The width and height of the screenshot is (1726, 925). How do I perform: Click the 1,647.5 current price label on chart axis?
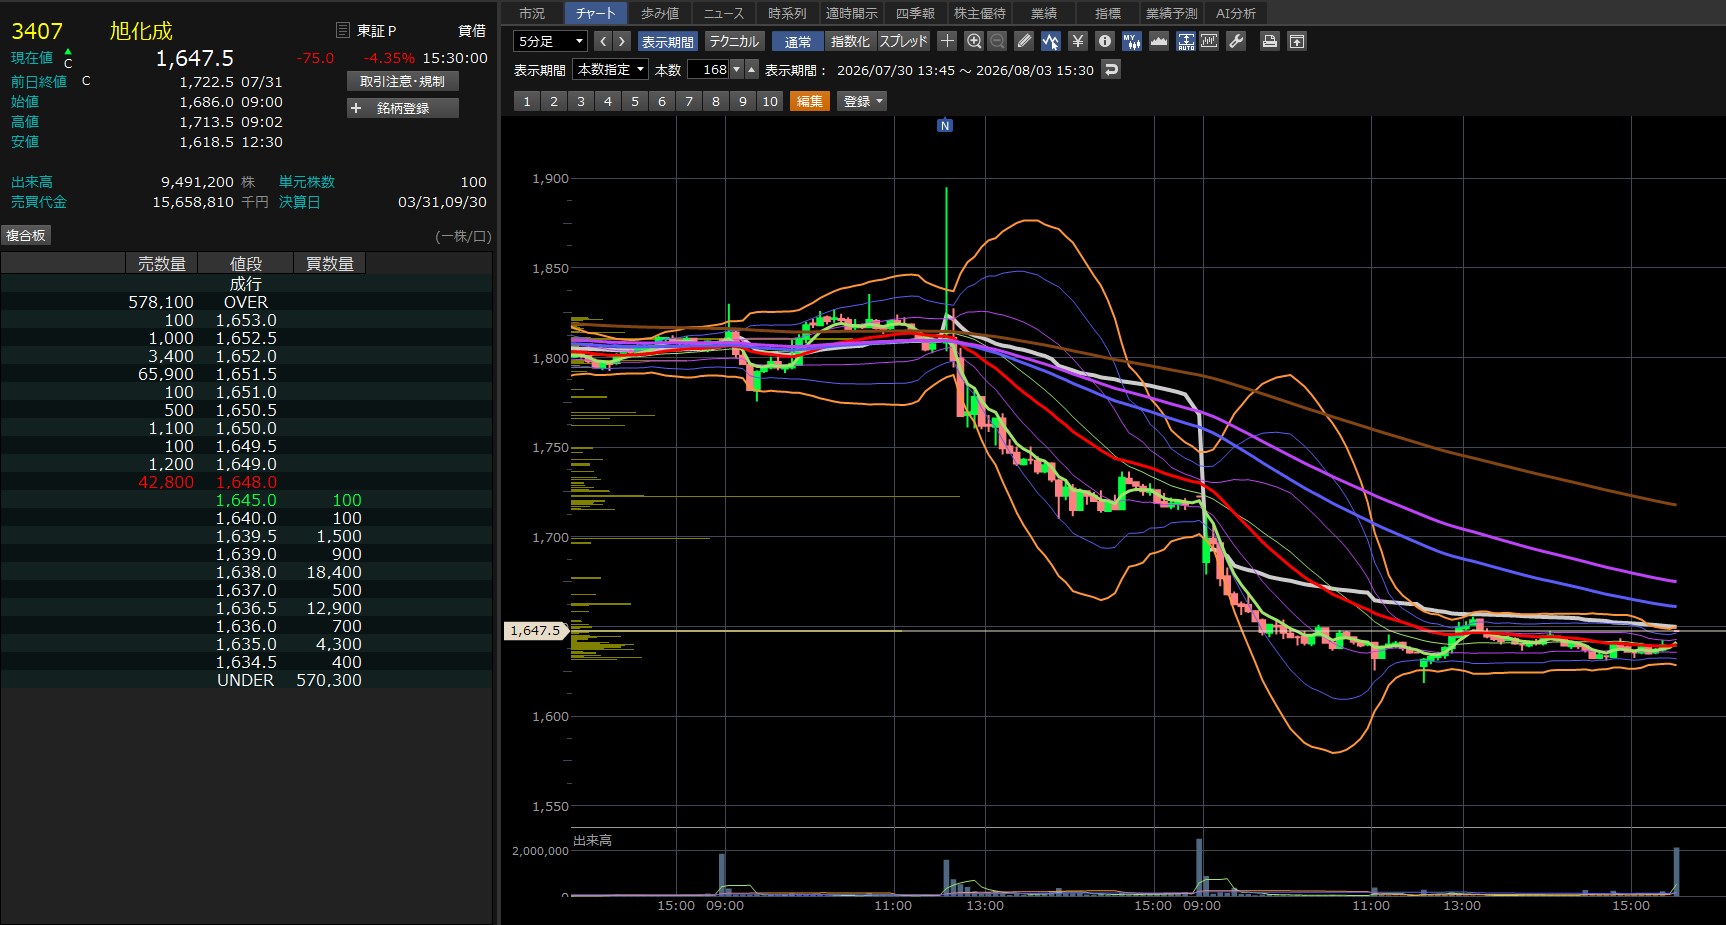coord(535,631)
